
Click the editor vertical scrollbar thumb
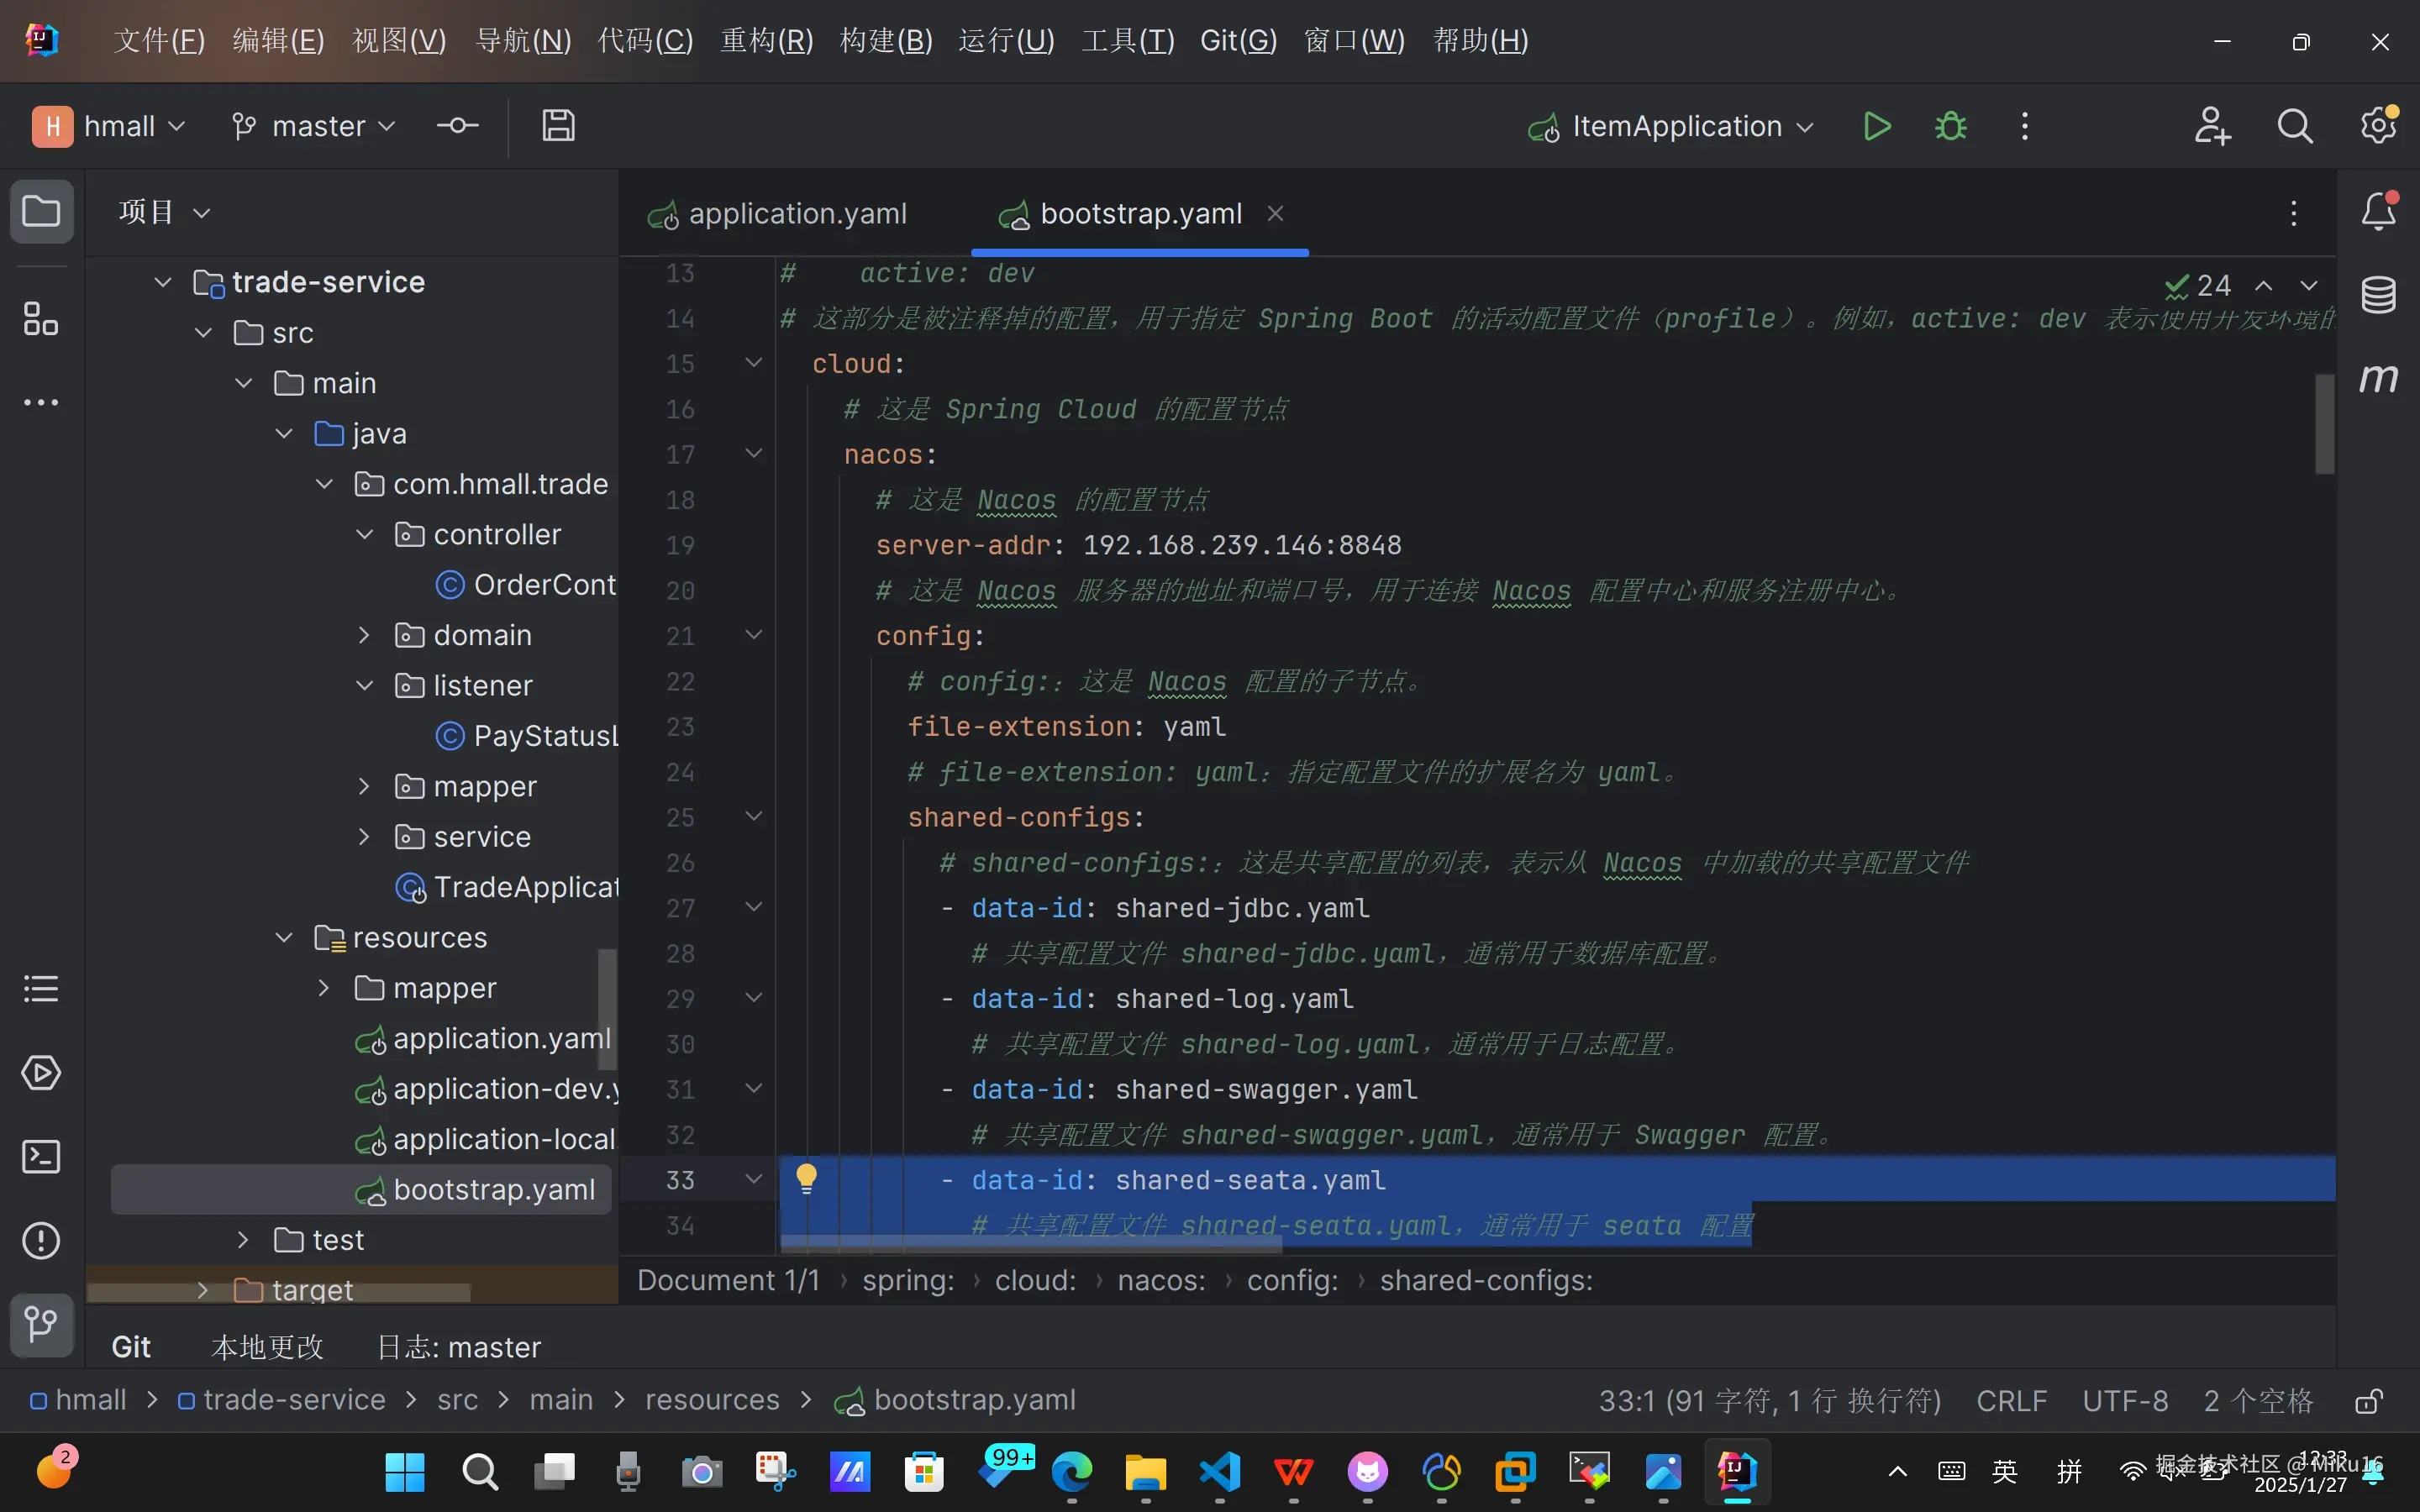(2324, 424)
